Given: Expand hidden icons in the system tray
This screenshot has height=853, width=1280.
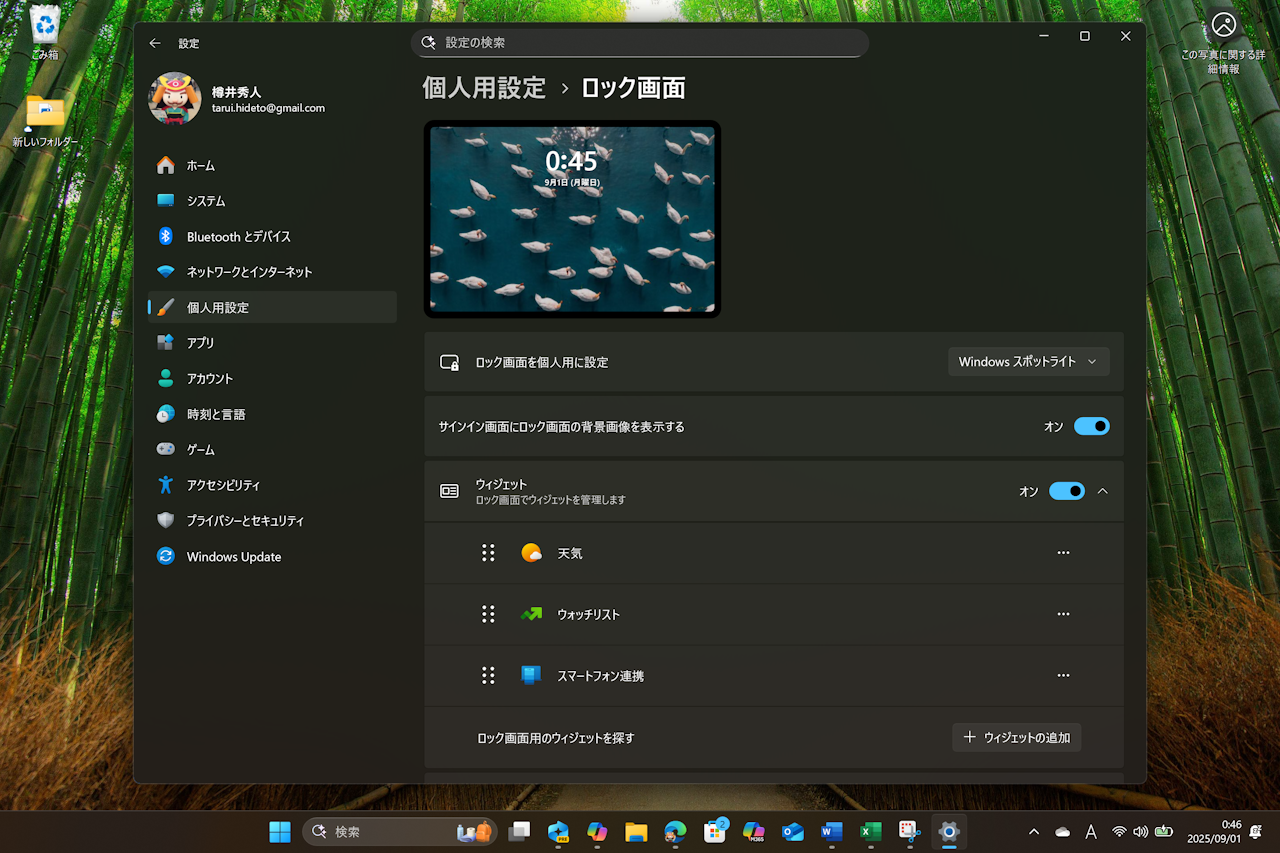Looking at the screenshot, I should click(x=1033, y=831).
